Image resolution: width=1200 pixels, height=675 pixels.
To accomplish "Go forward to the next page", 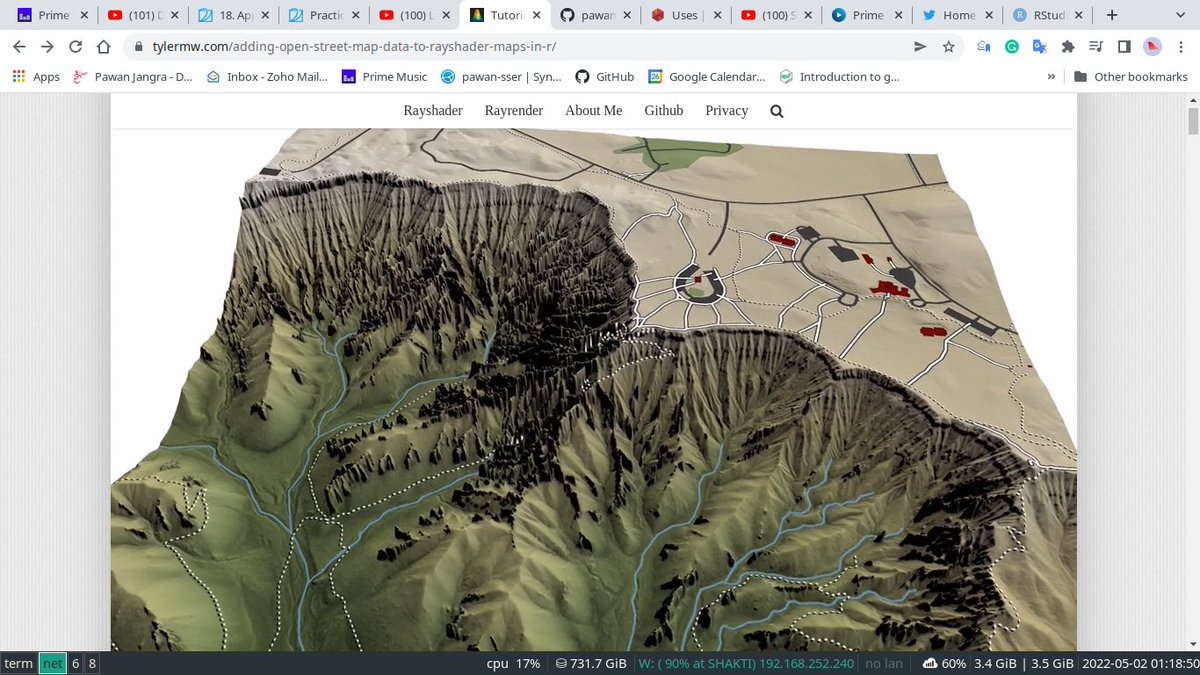I will (47, 47).
